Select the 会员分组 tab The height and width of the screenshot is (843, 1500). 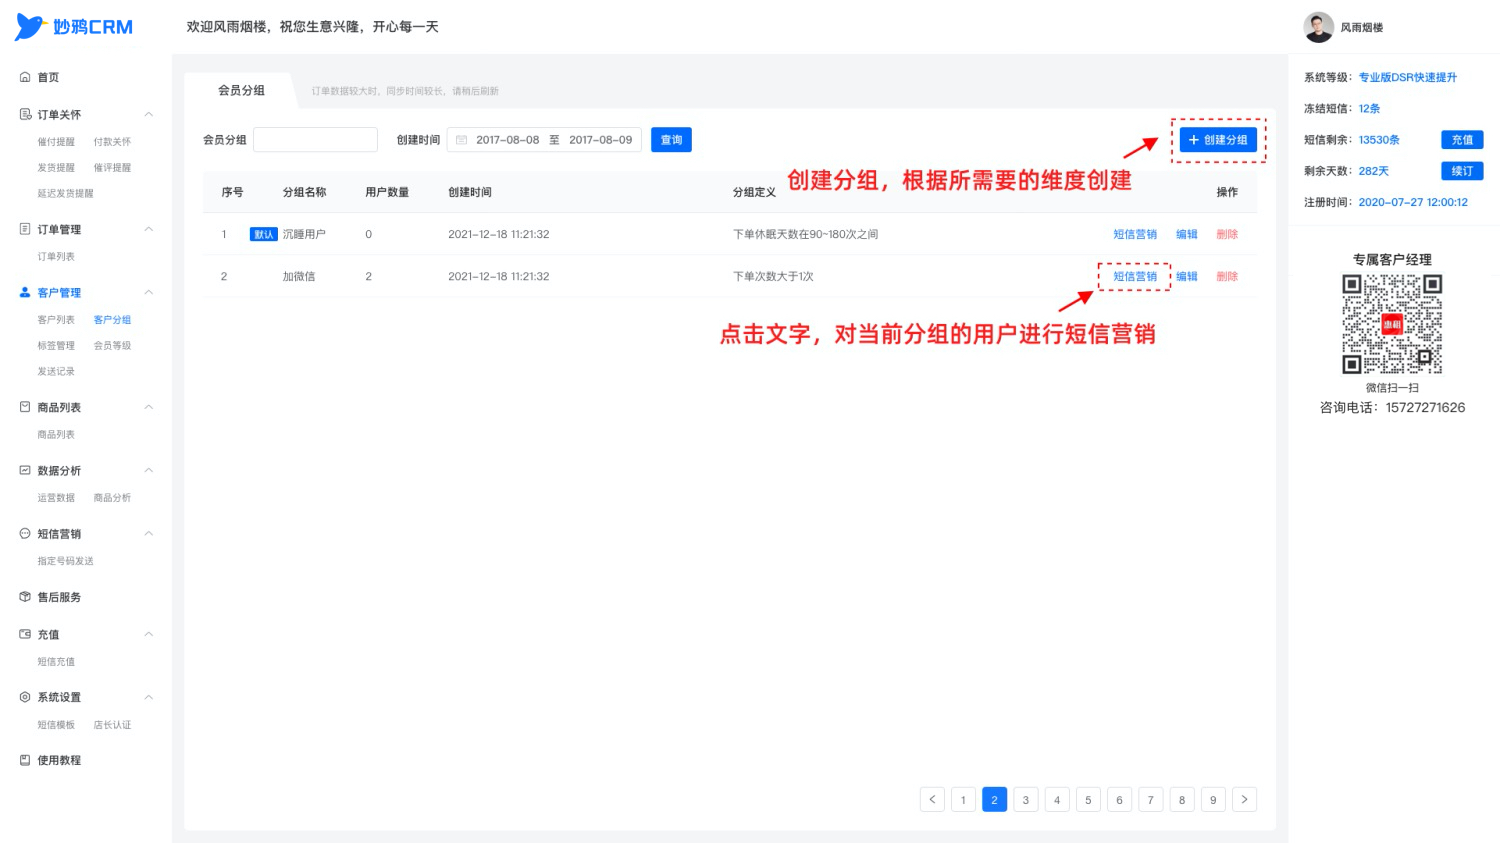click(241, 90)
